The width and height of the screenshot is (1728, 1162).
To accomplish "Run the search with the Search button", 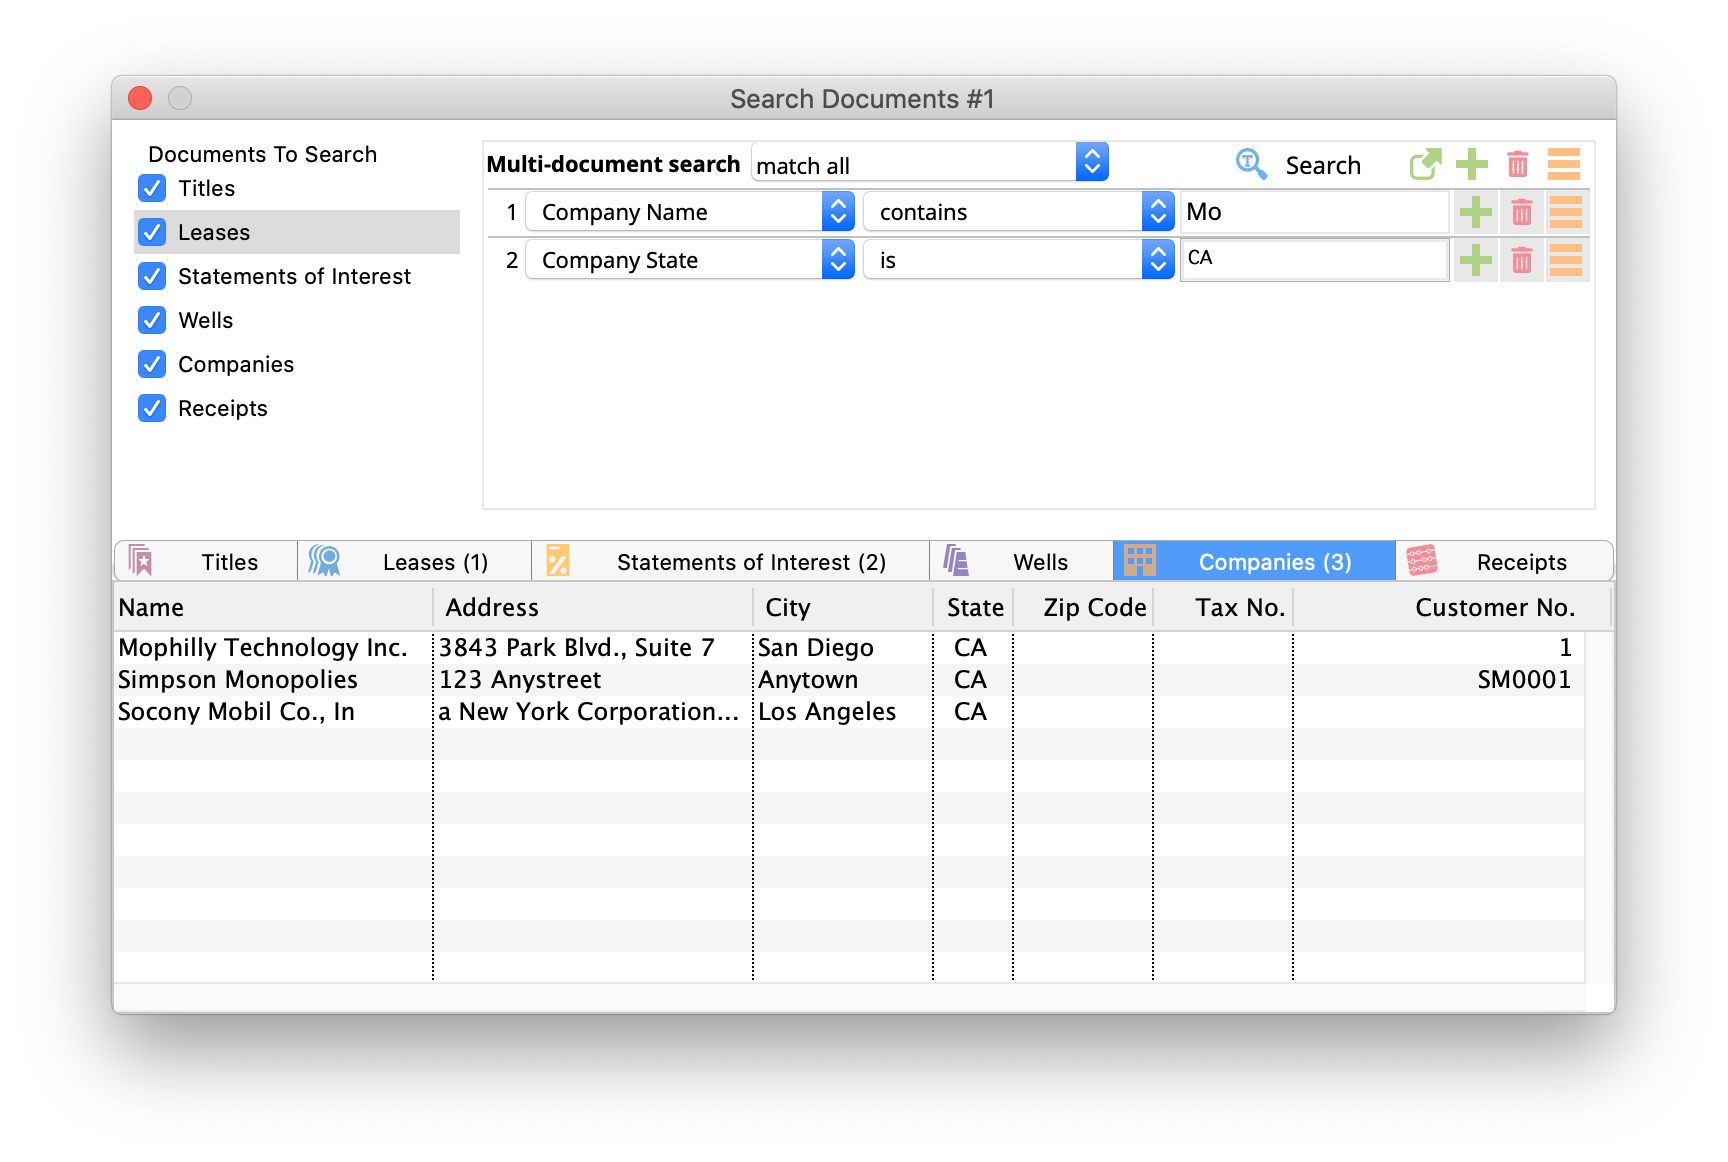I will (1322, 164).
